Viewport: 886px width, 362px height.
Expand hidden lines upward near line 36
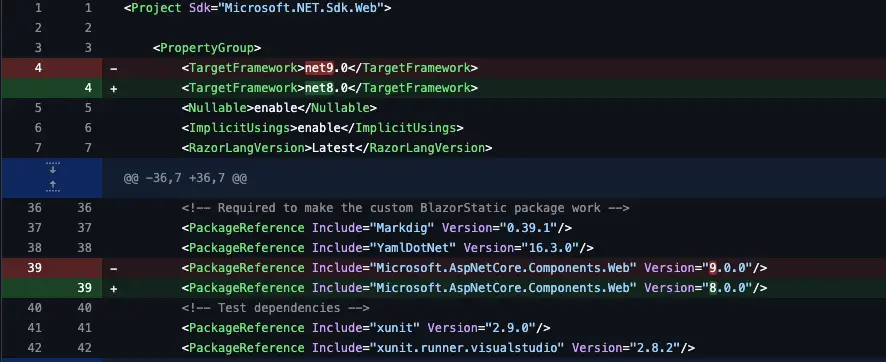(53, 186)
